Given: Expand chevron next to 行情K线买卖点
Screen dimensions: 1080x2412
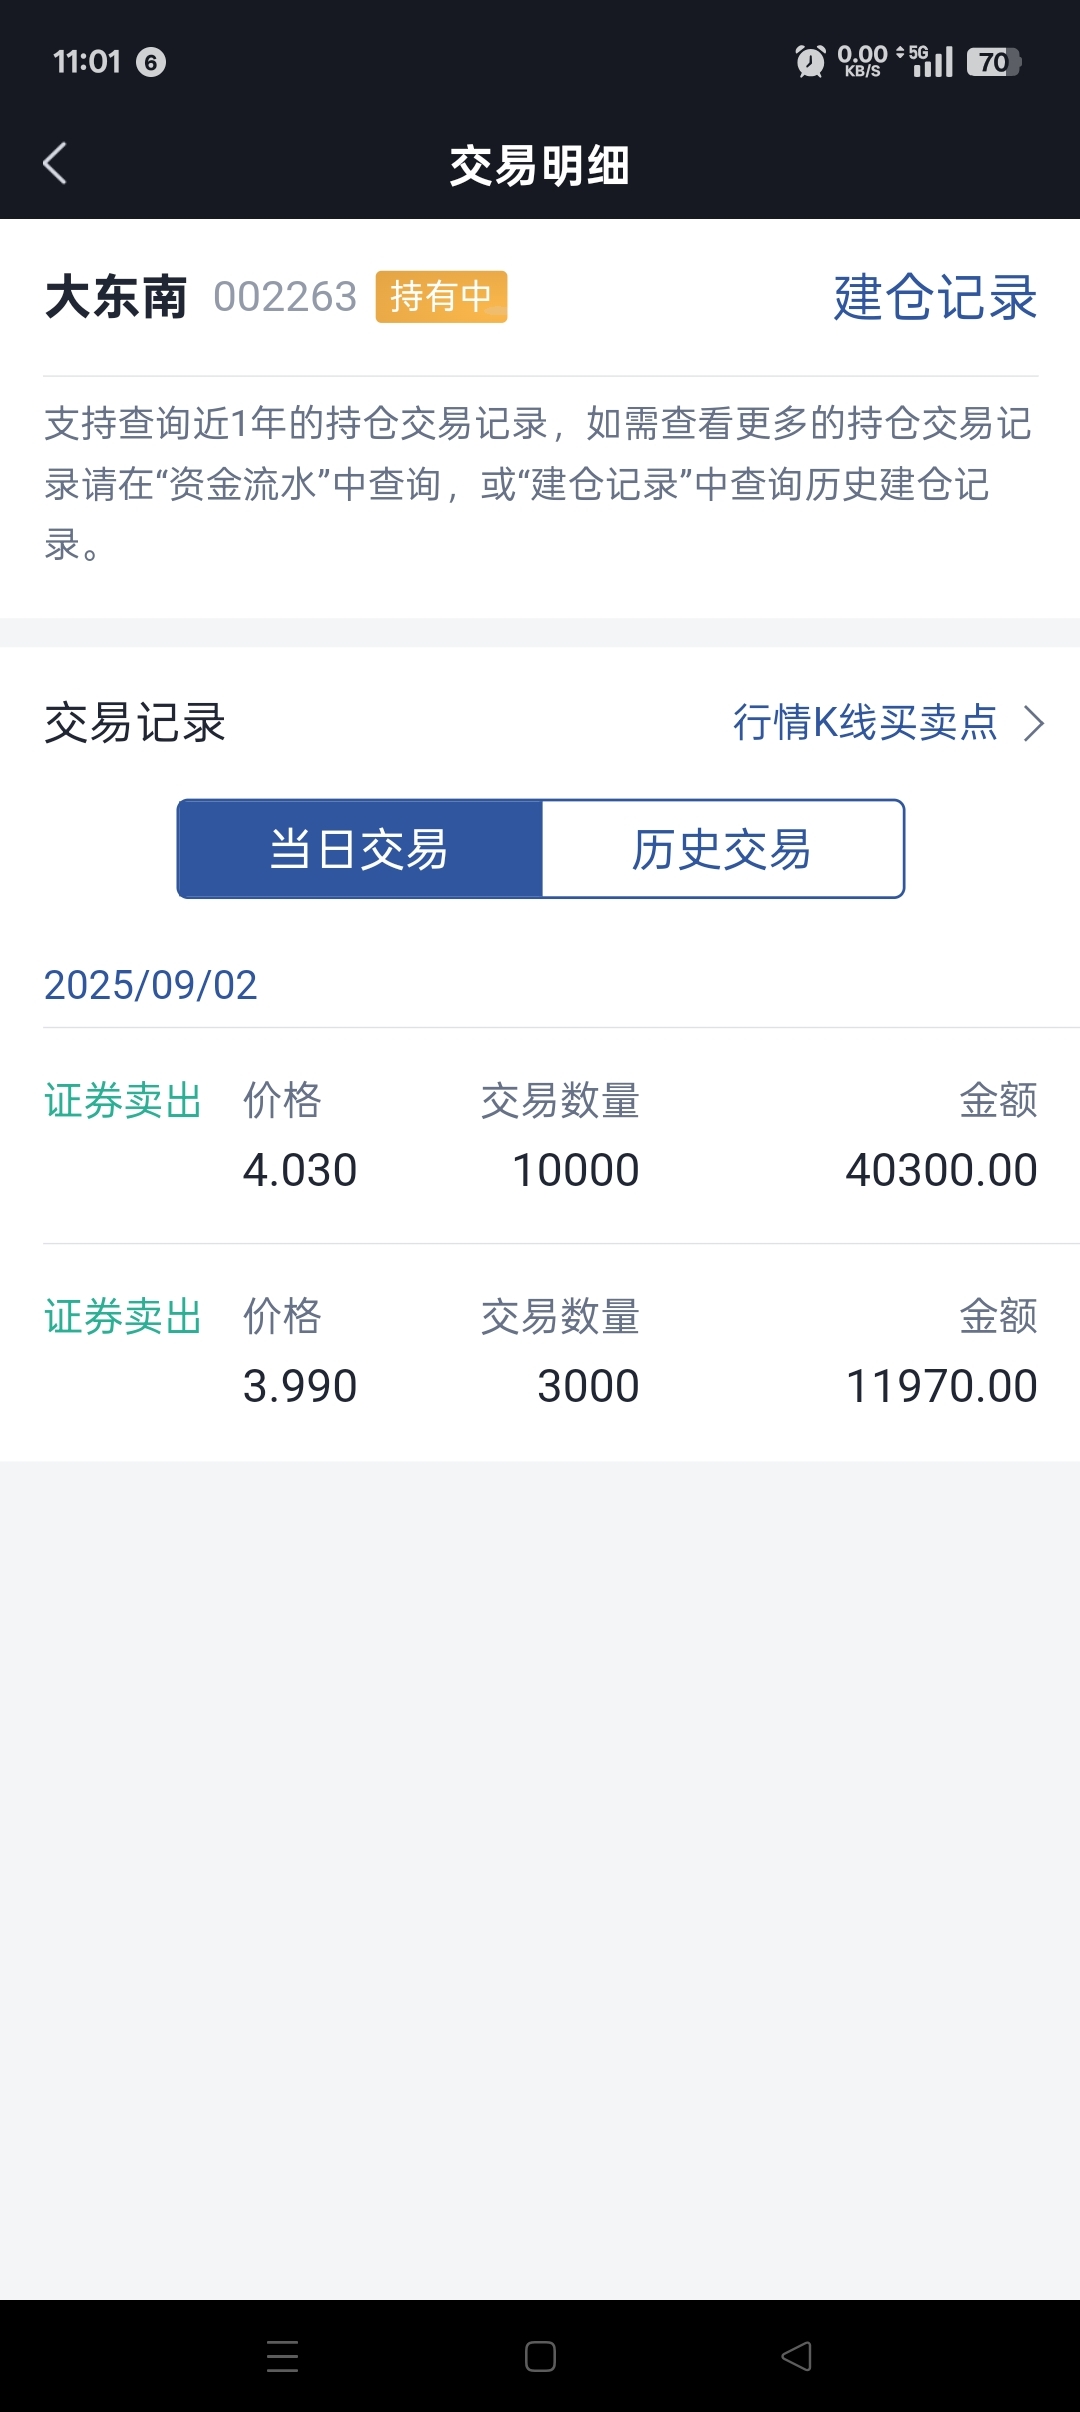Looking at the screenshot, I should (x=1034, y=723).
